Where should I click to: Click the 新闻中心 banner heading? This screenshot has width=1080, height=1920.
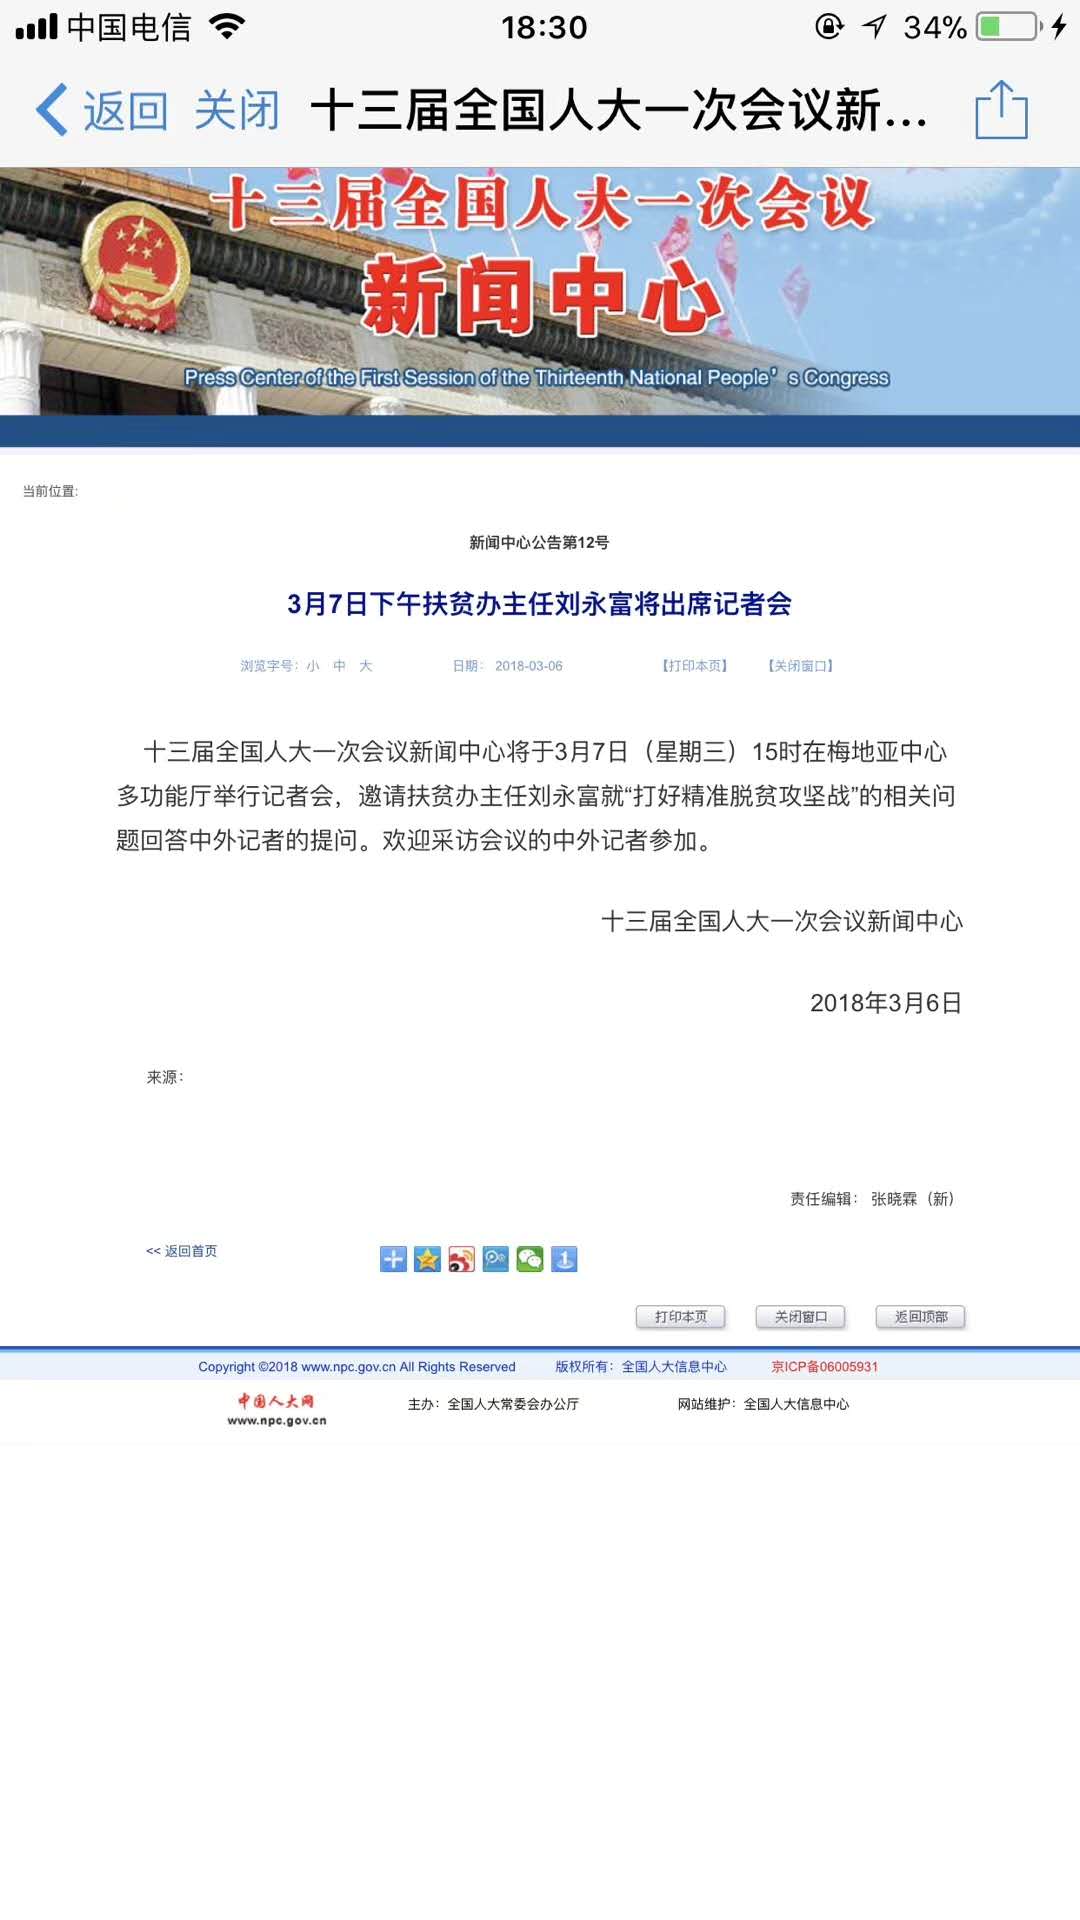pyautogui.click(x=540, y=295)
